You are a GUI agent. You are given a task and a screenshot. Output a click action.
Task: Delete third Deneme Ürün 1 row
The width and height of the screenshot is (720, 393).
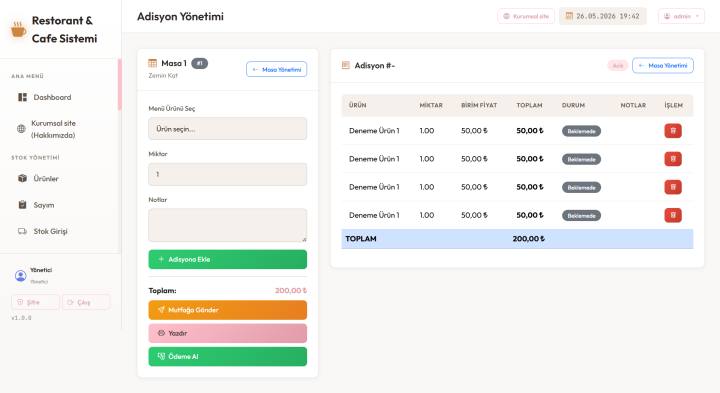pos(673,187)
